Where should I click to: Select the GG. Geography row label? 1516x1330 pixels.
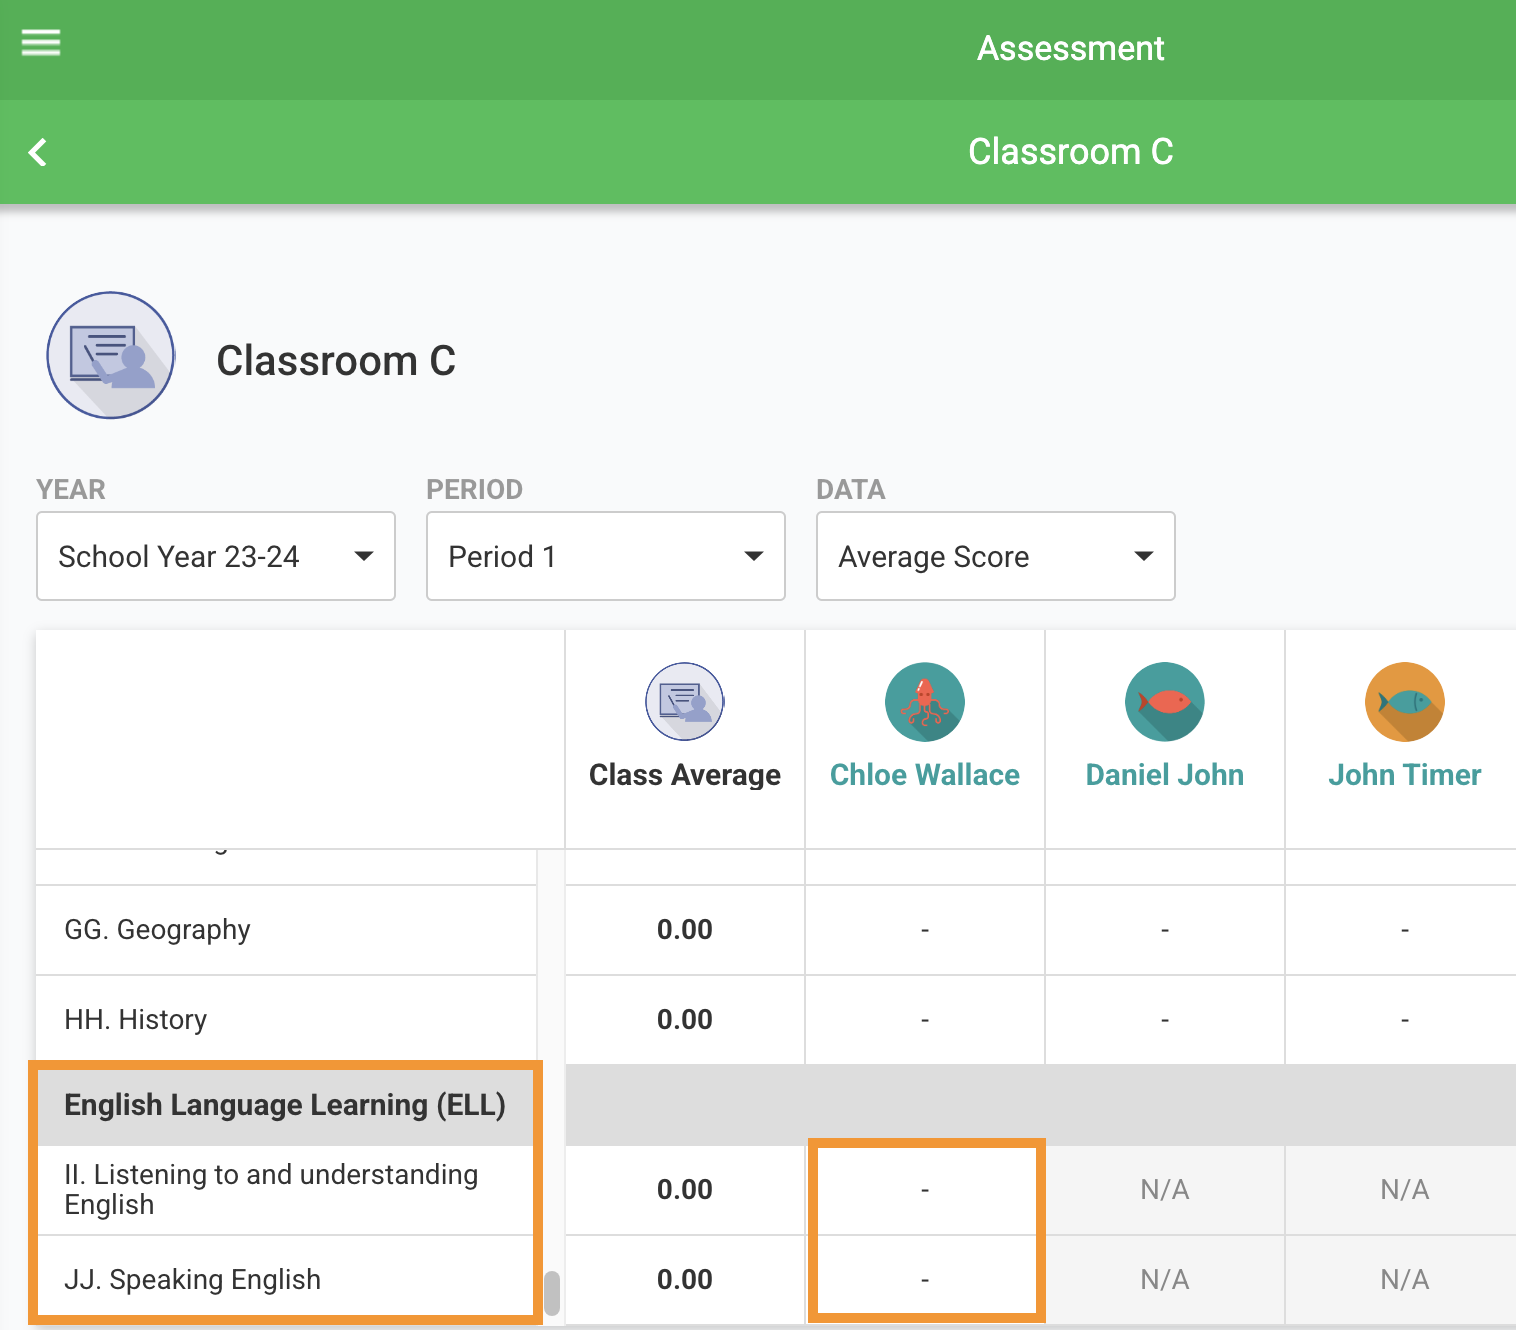[x=158, y=930]
